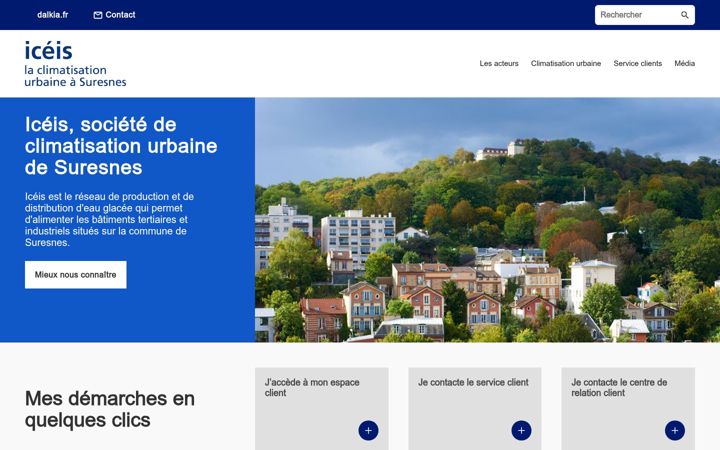Open the 'J'accède à mon espace client' card
720x450 pixels.
(321, 409)
